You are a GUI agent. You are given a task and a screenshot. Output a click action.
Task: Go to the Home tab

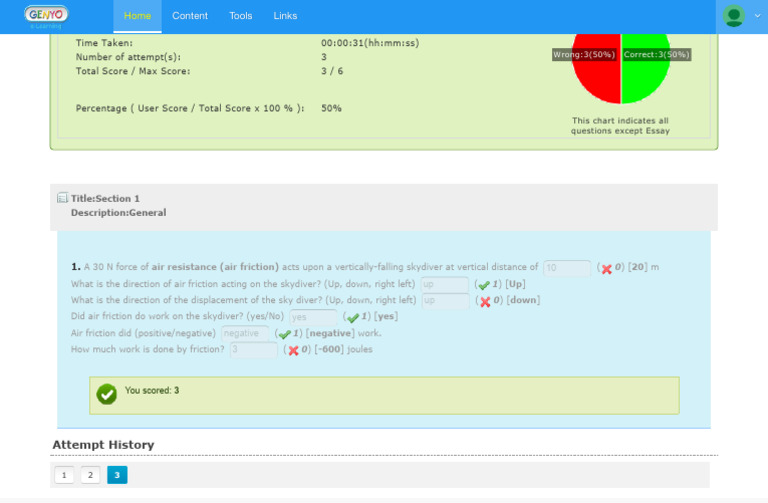pos(137,16)
